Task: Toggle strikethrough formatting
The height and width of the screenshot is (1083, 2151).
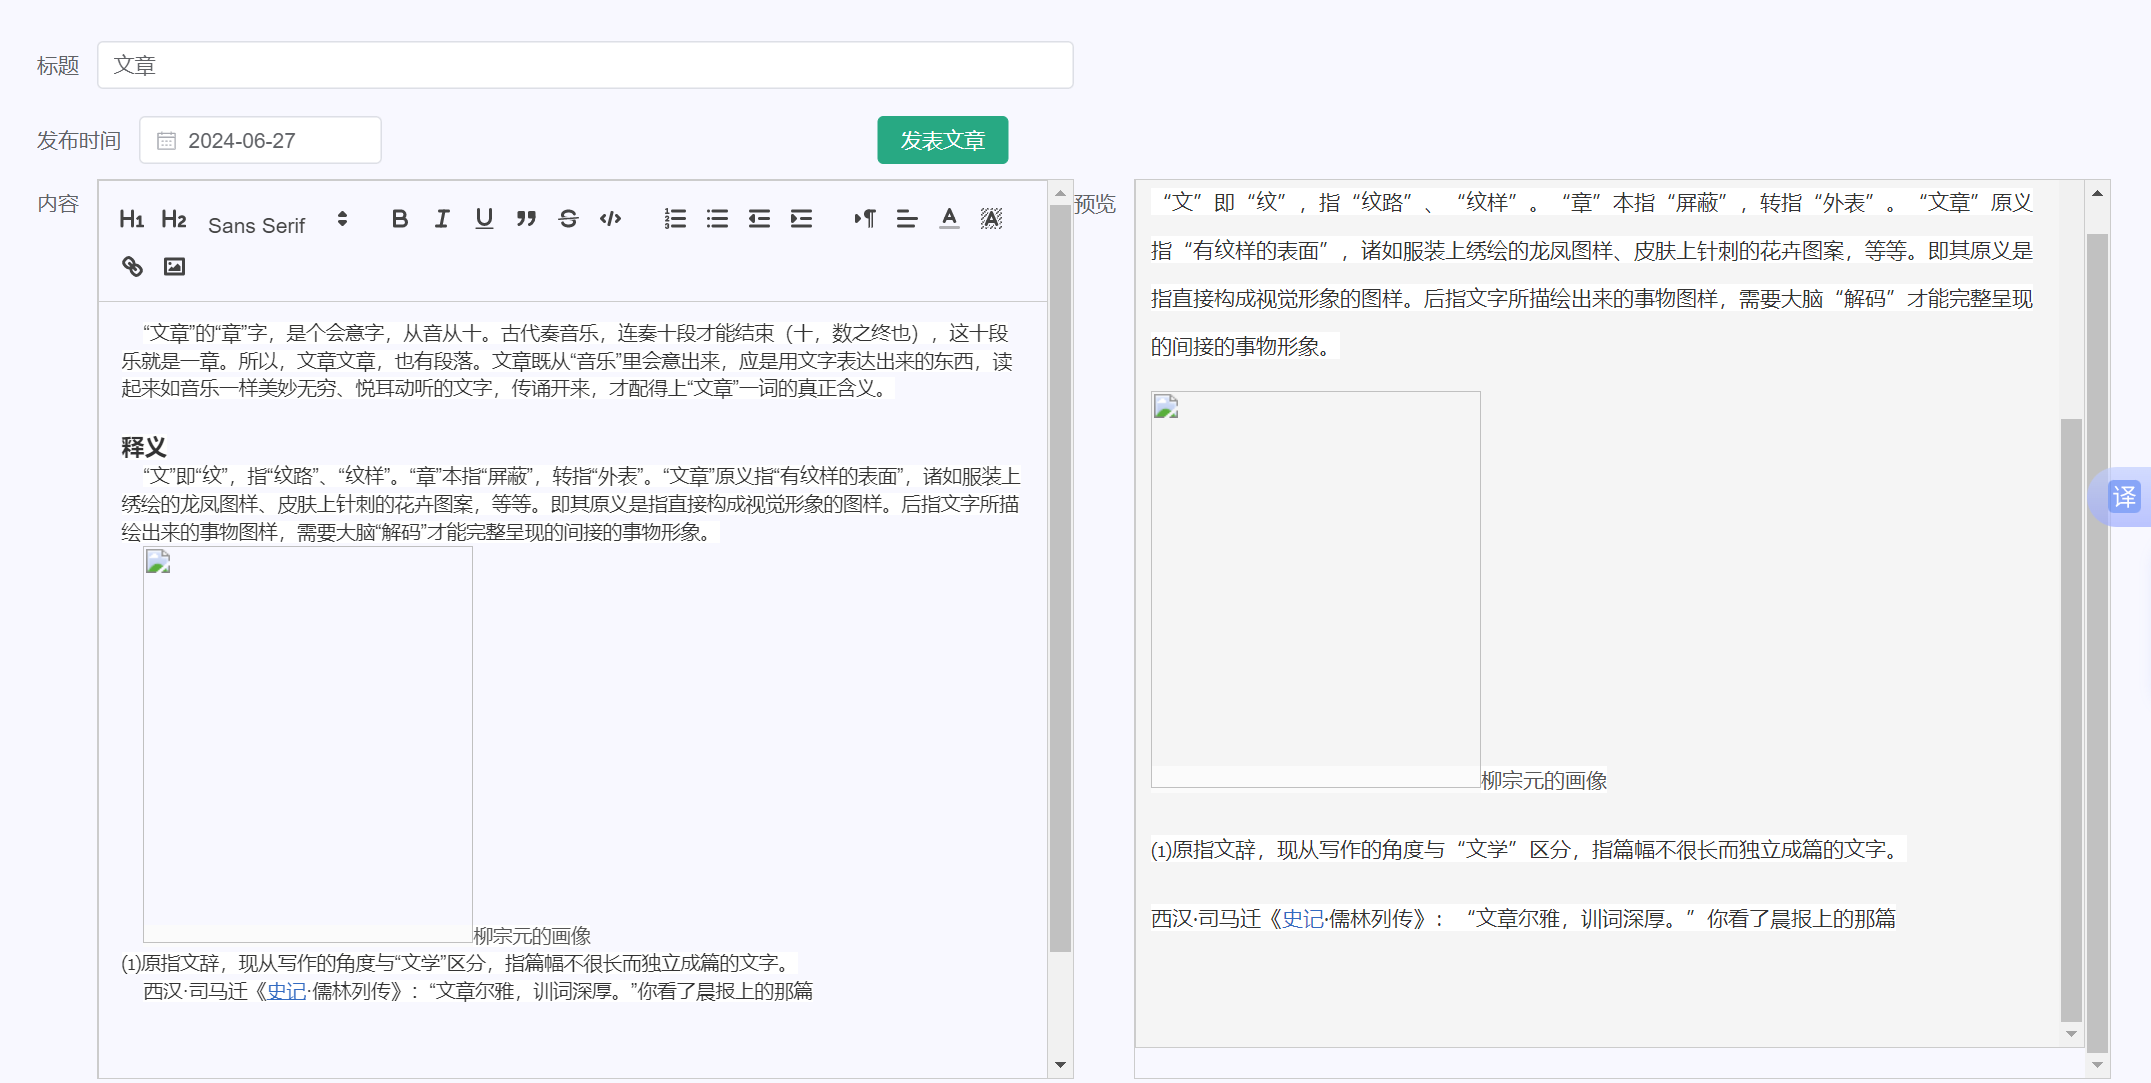Action: [x=568, y=219]
